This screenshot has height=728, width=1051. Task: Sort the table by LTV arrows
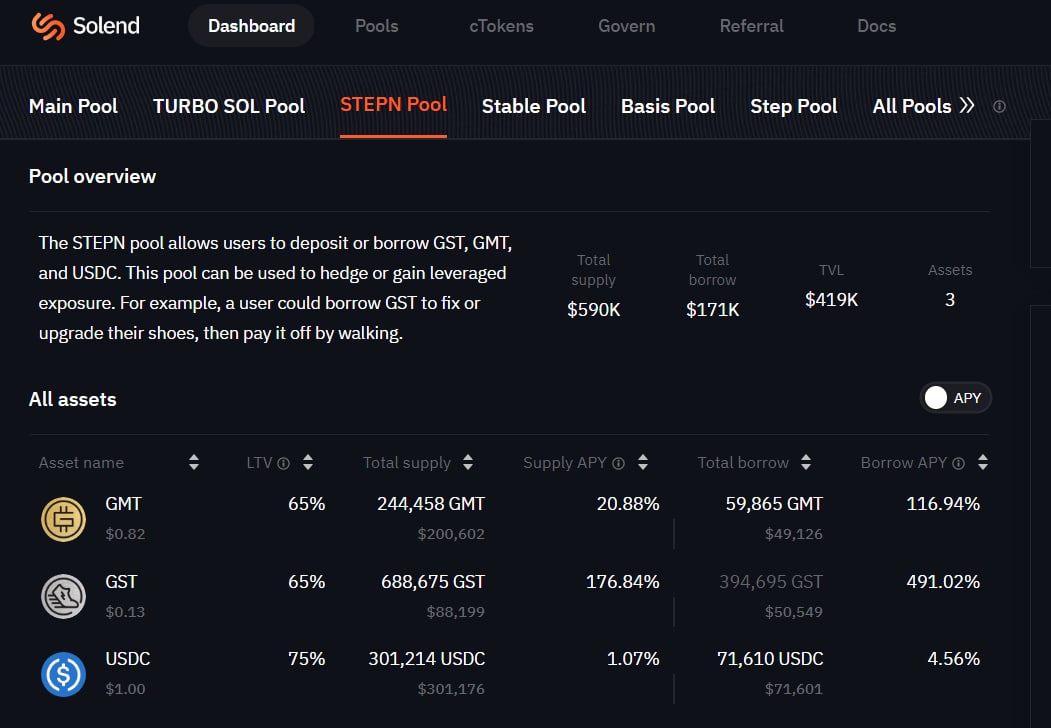pos(308,462)
